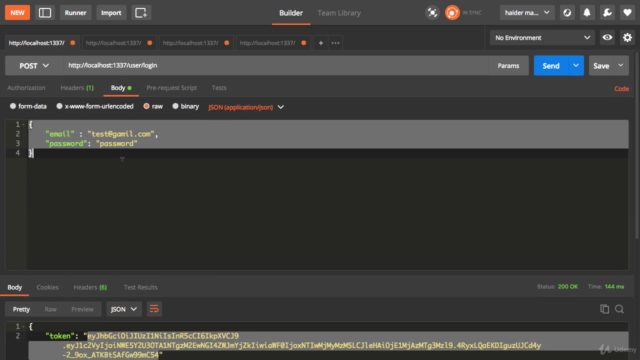The height and width of the screenshot is (360, 640).
Task: Click the "email" key in body
Action: [x=60, y=134]
